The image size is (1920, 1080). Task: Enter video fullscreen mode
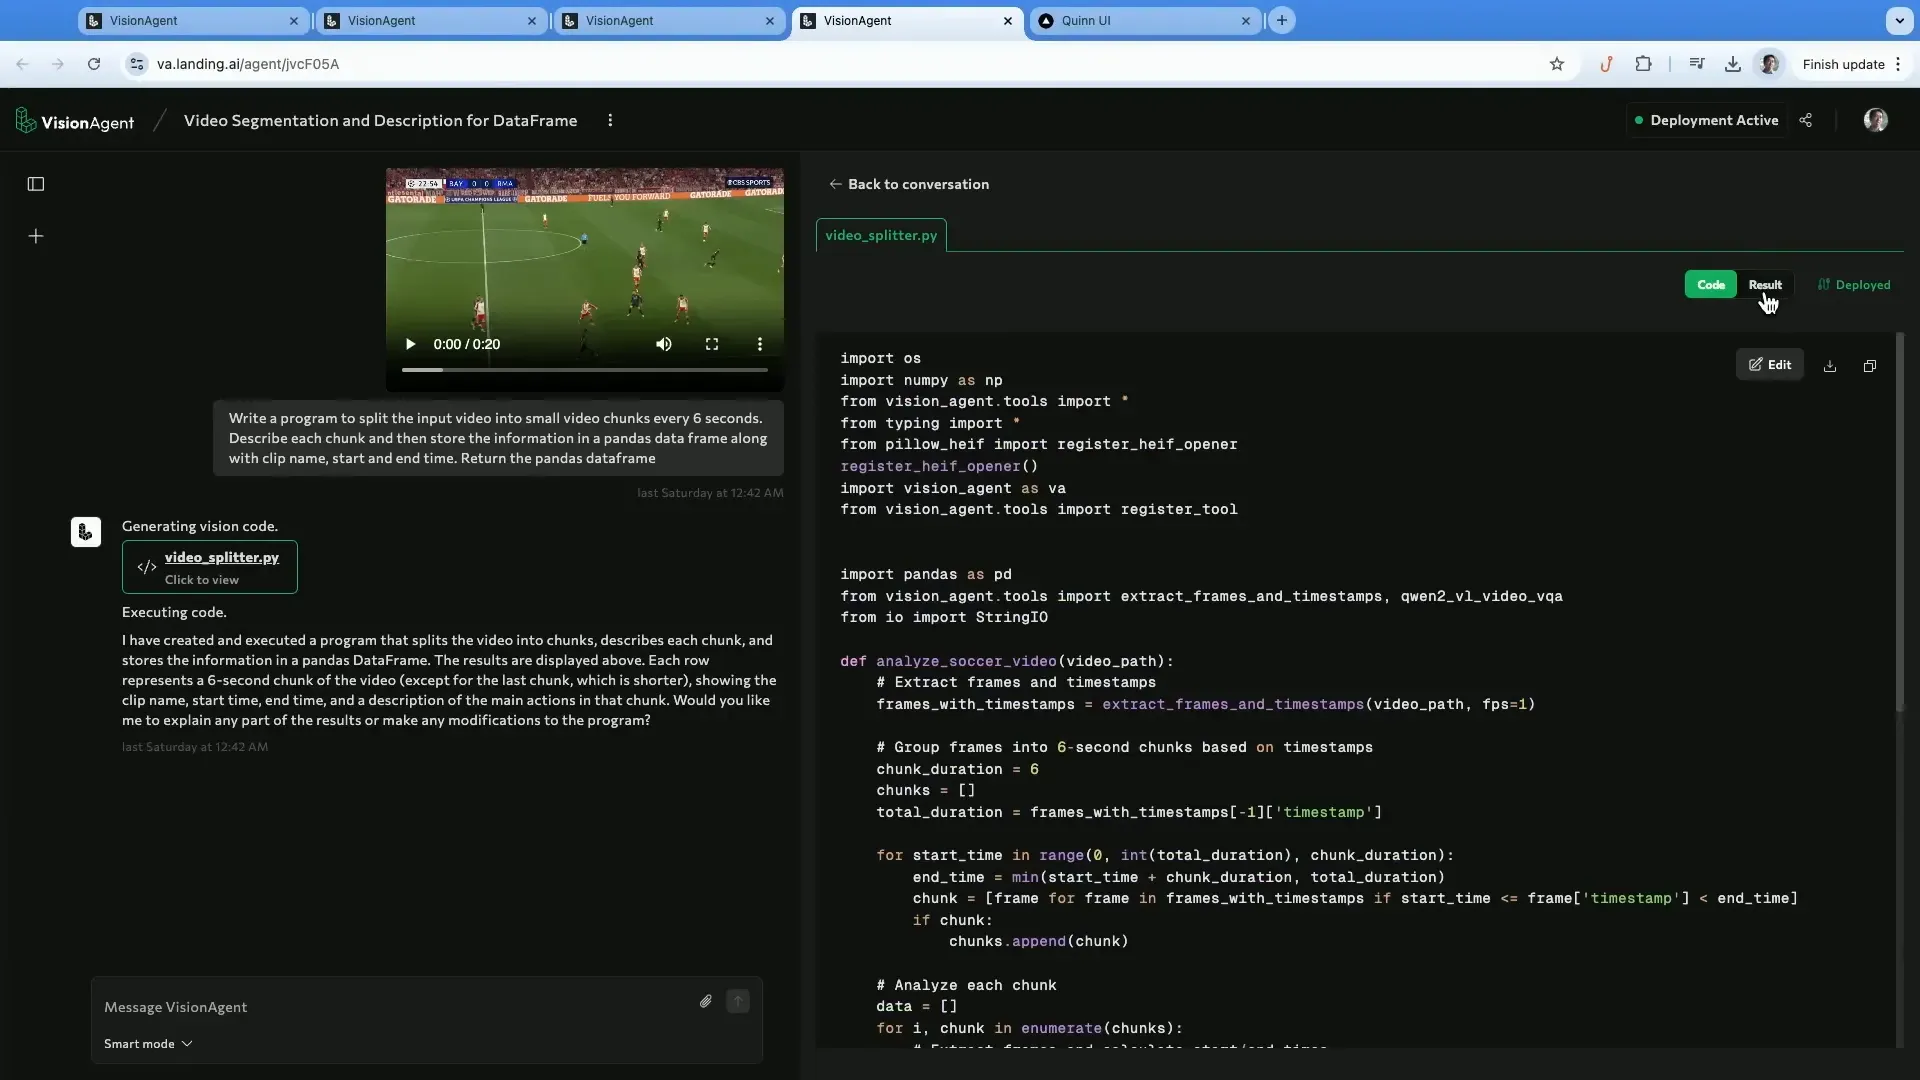click(x=712, y=344)
